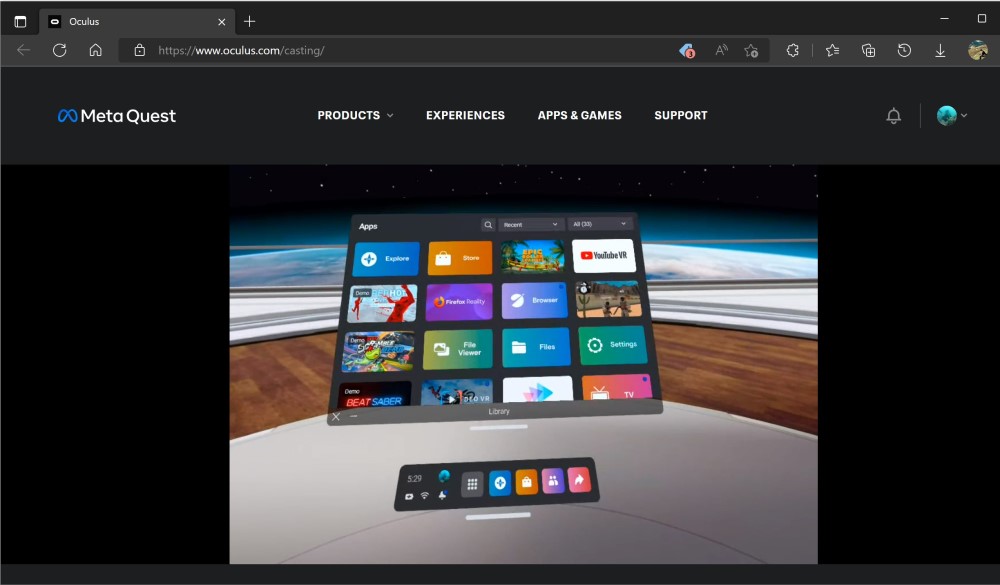Screen dimensions: 1000x585
Task: Expand the All (33) filter dropdown
Action: 599,224
